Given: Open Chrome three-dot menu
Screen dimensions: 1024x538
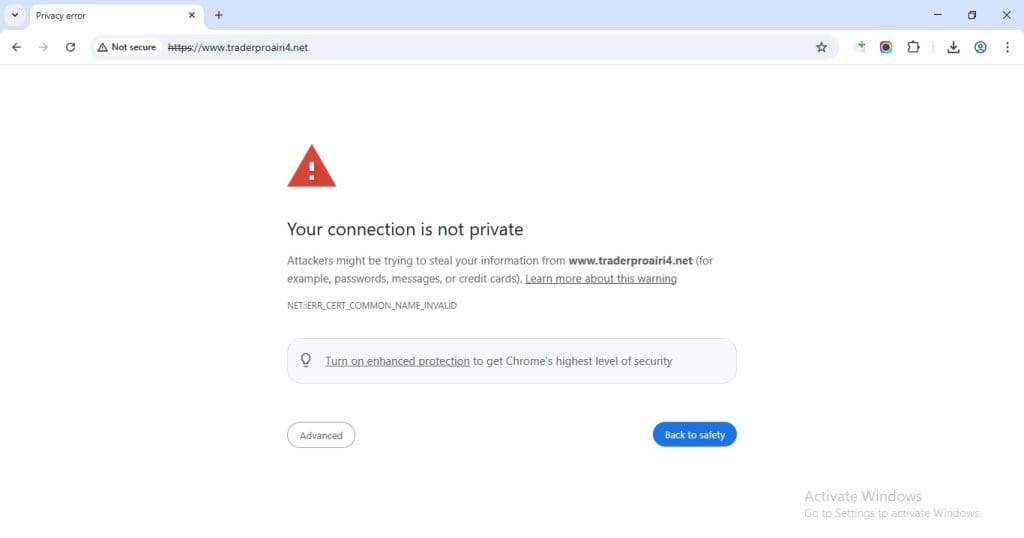Looking at the screenshot, I should pos(1007,47).
